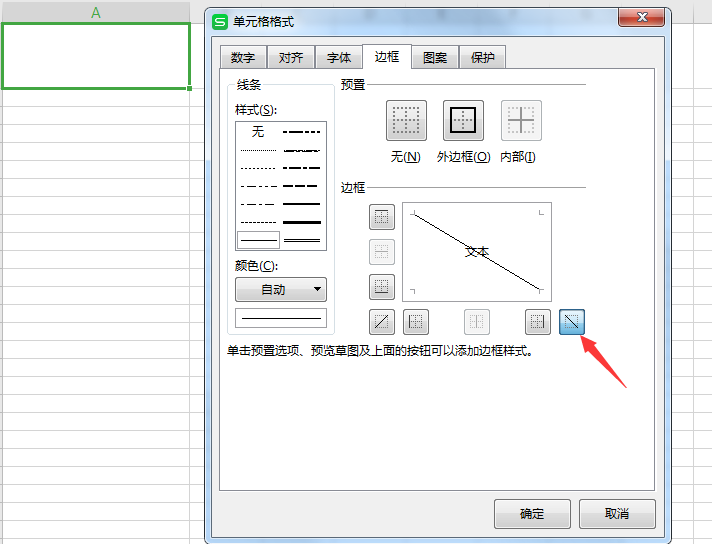Choose the double-line border style
Image resolution: width=712 pixels, height=544 pixels.
(x=302, y=240)
